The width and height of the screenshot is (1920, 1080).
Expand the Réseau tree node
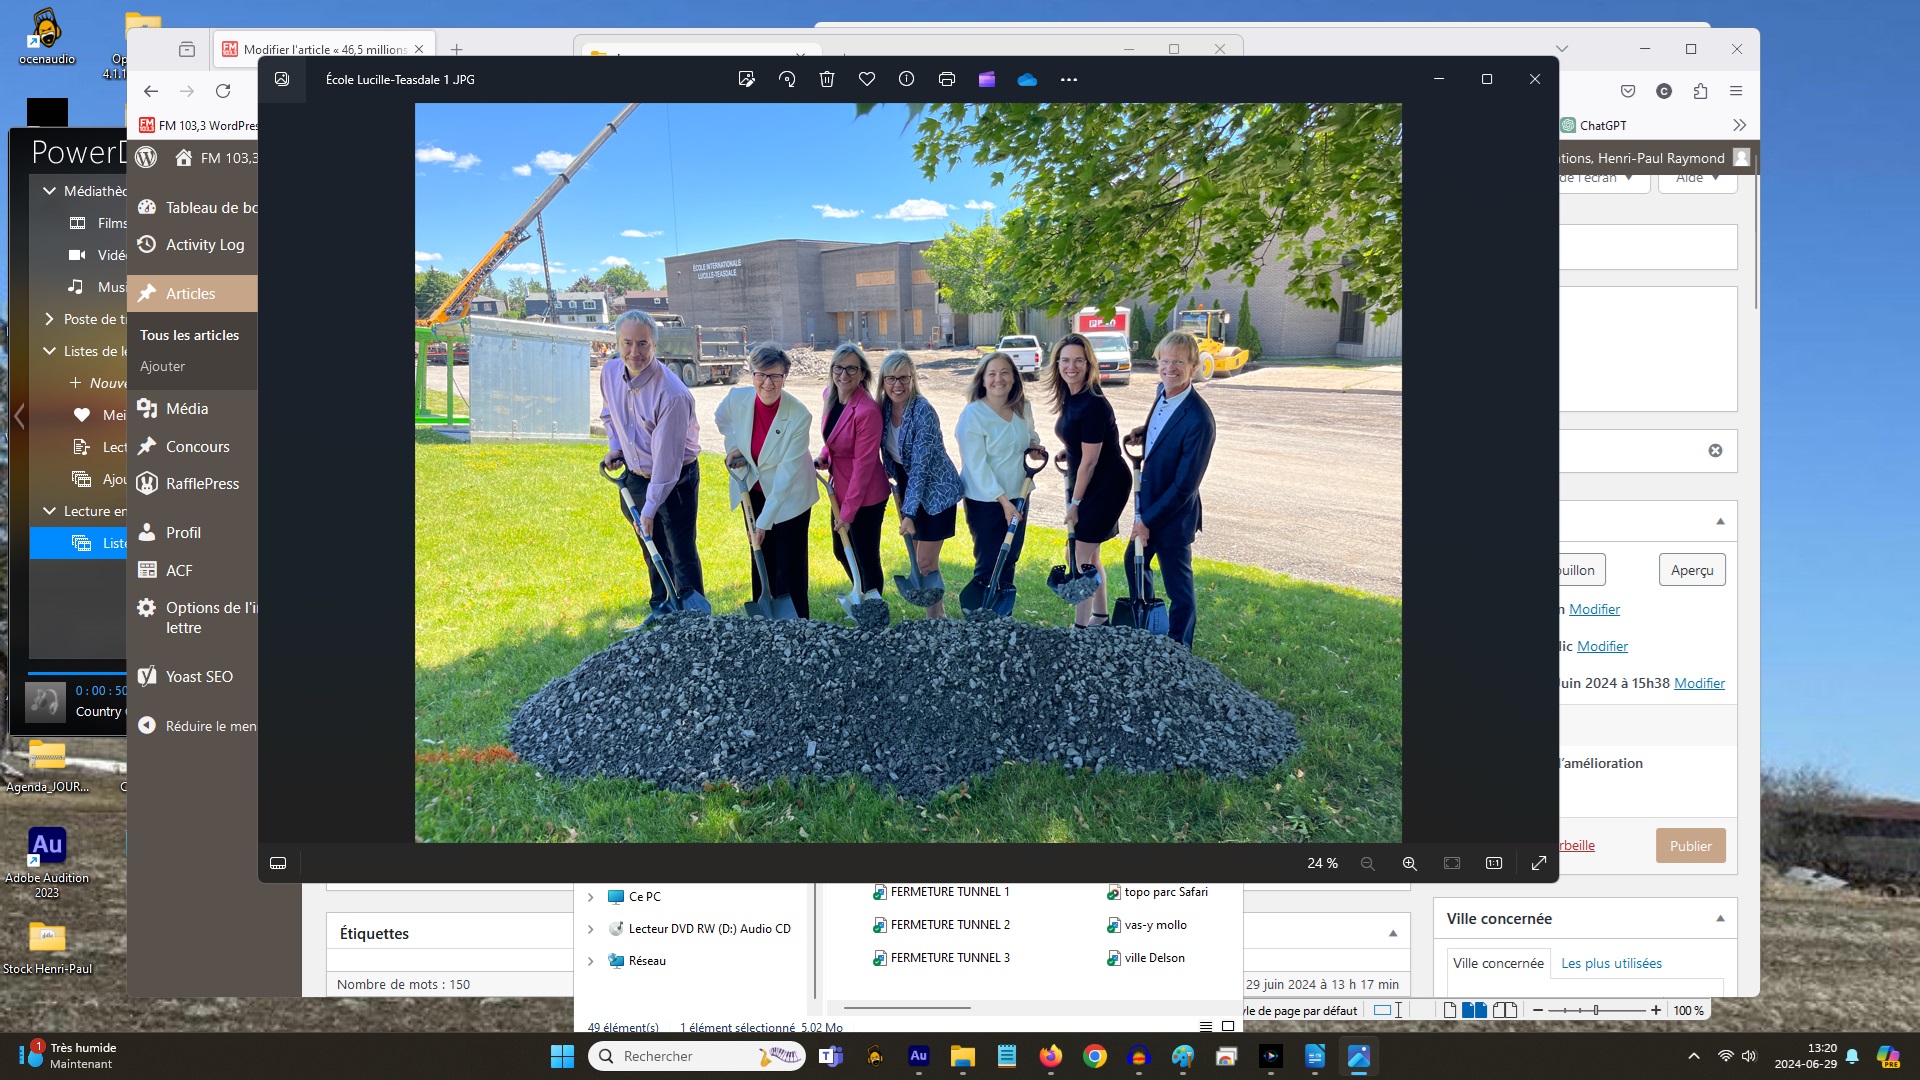(x=591, y=961)
